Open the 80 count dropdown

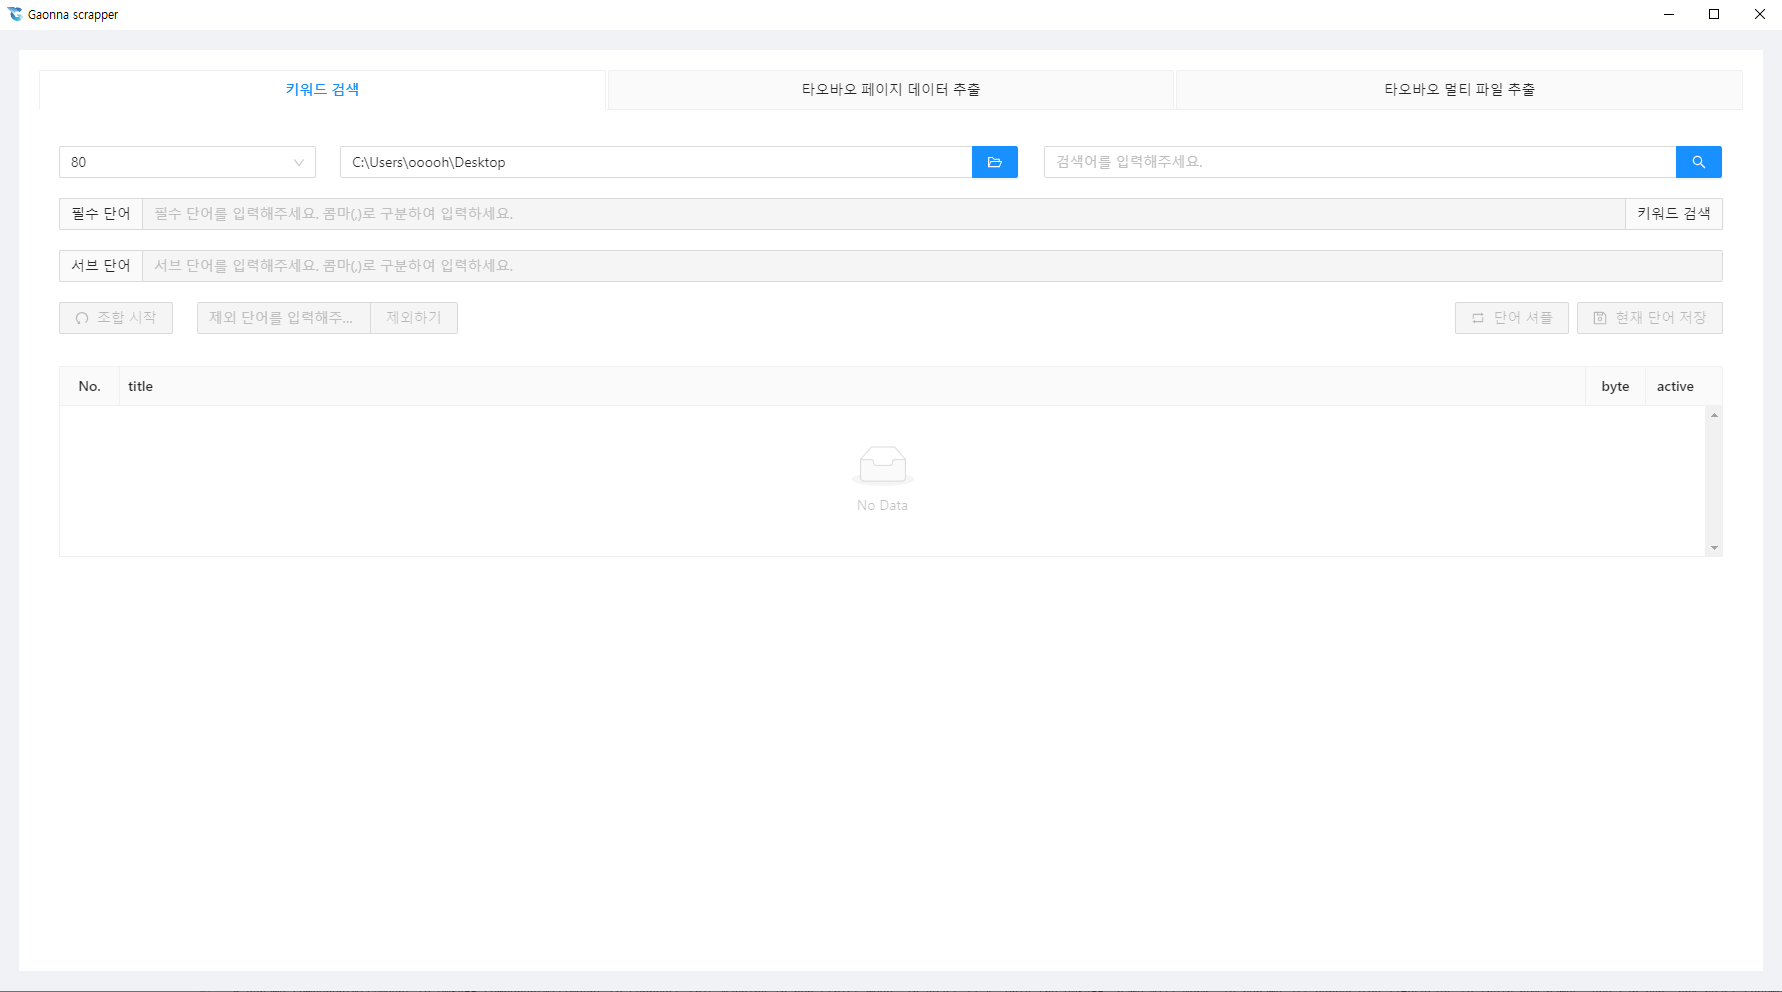pos(187,162)
